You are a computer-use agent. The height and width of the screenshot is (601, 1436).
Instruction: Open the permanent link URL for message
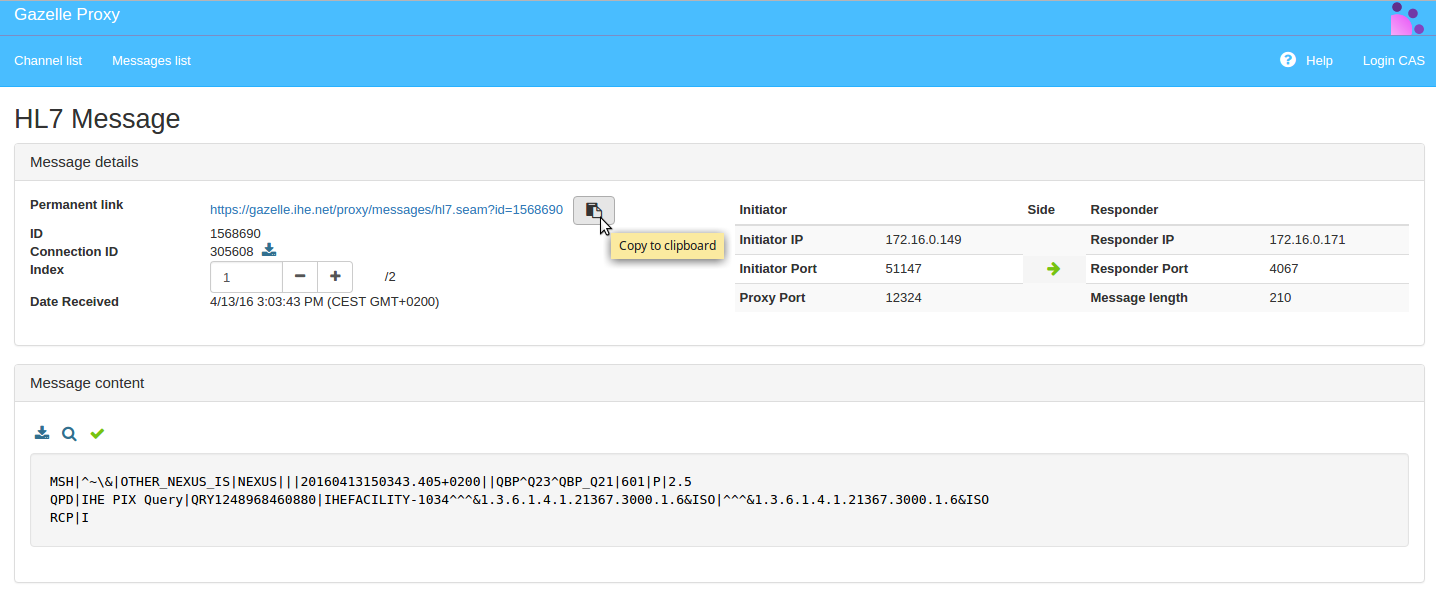point(386,210)
